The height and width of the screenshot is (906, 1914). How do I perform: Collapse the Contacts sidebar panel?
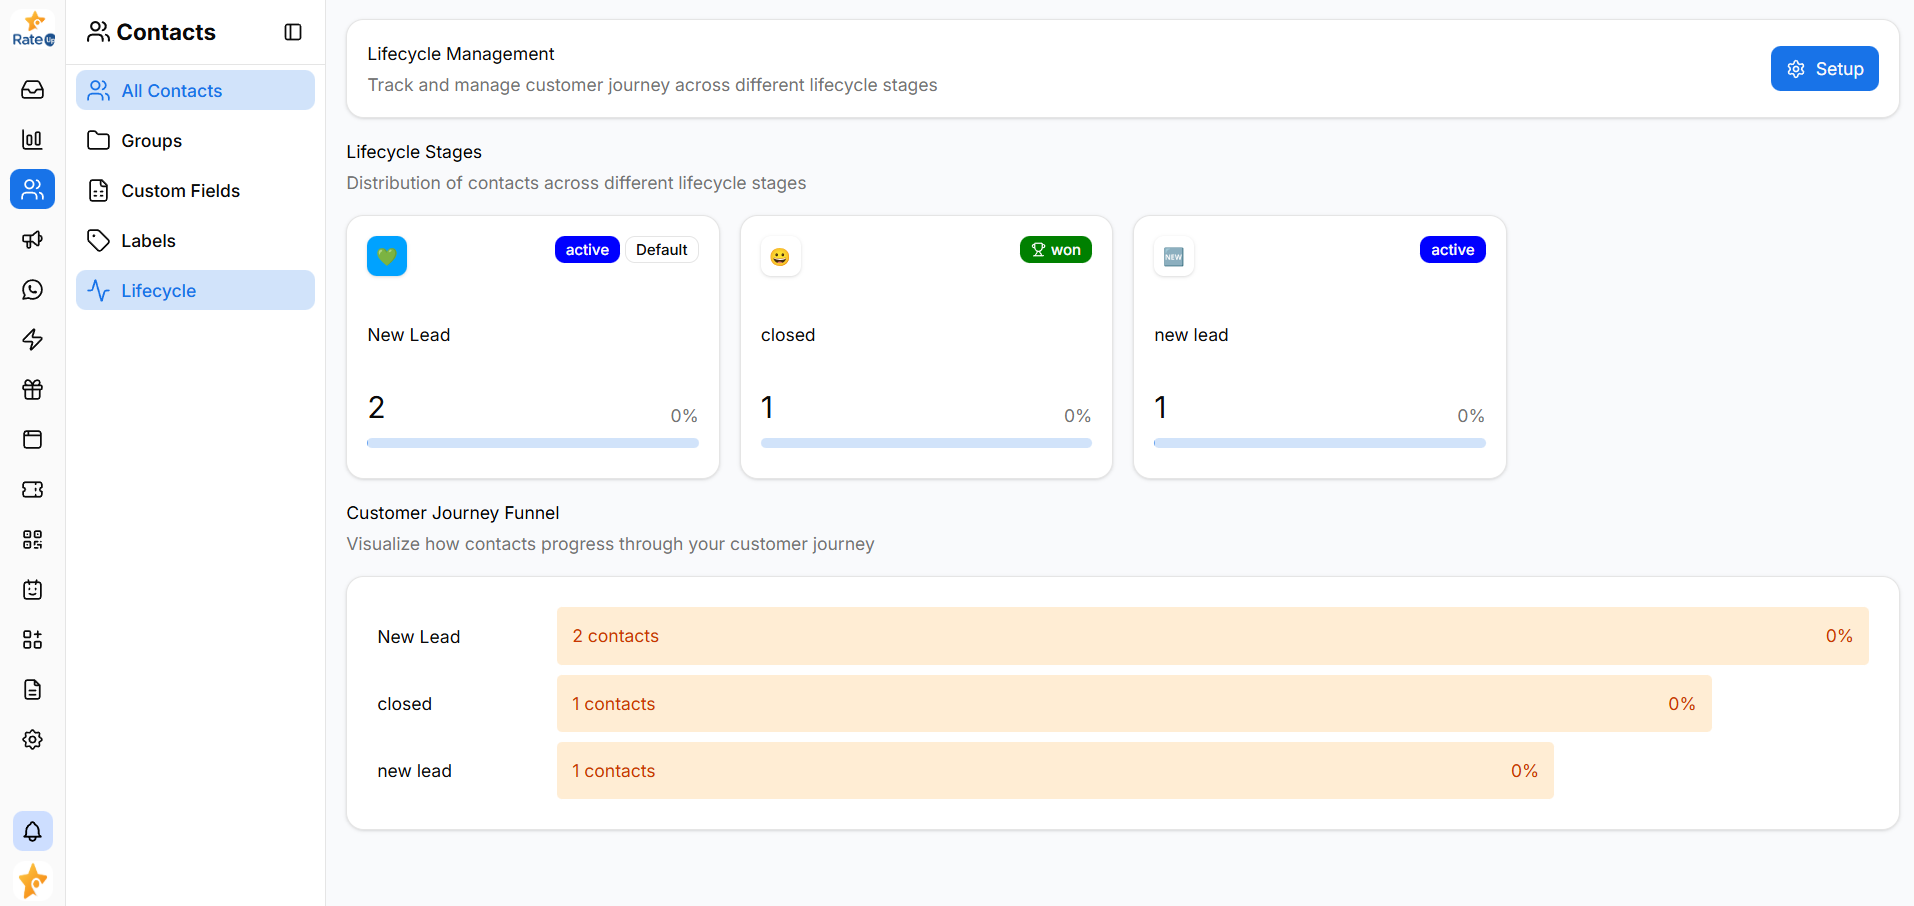[x=292, y=32]
